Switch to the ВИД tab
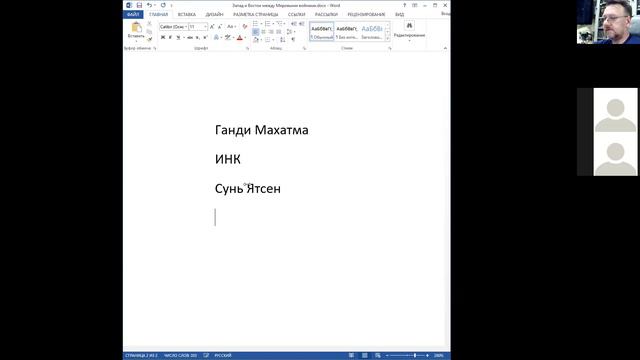This screenshot has width=640, height=360. pos(400,14)
